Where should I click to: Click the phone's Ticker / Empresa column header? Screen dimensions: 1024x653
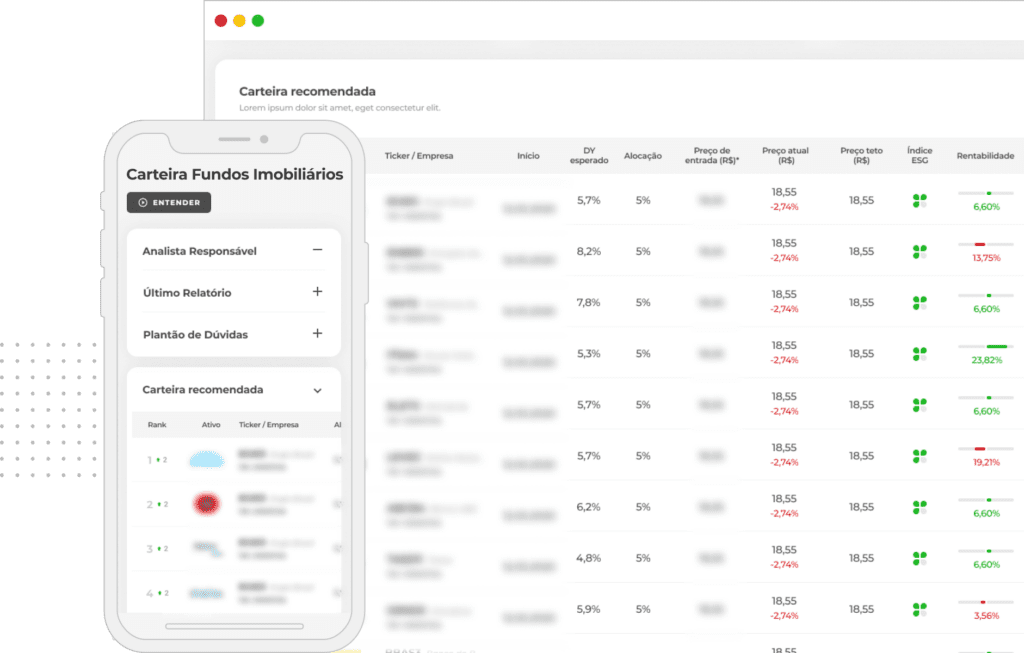[268, 424]
